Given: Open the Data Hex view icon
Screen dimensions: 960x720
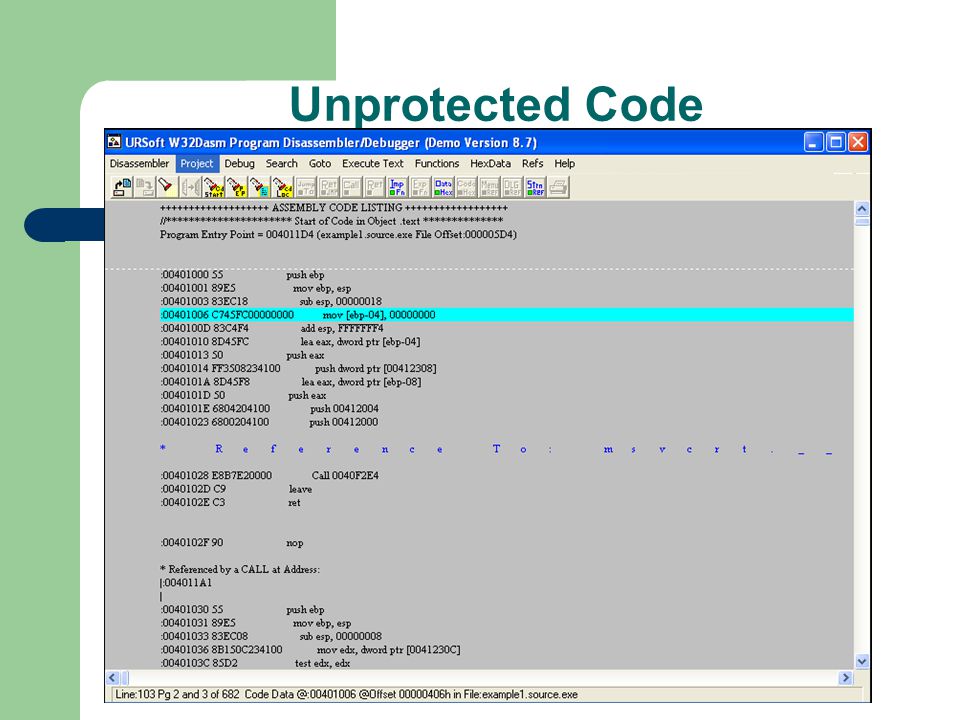Looking at the screenshot, I should click(443, 187).
